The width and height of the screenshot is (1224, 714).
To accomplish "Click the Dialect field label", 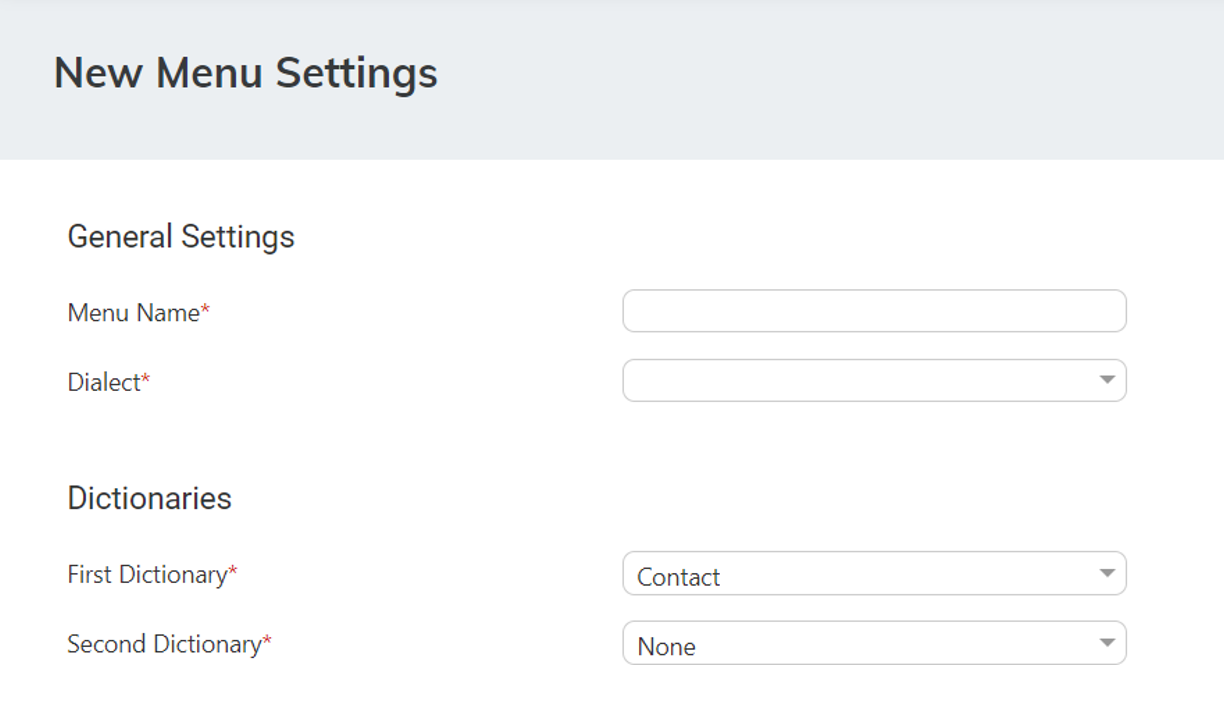I will tap(104, 382).
